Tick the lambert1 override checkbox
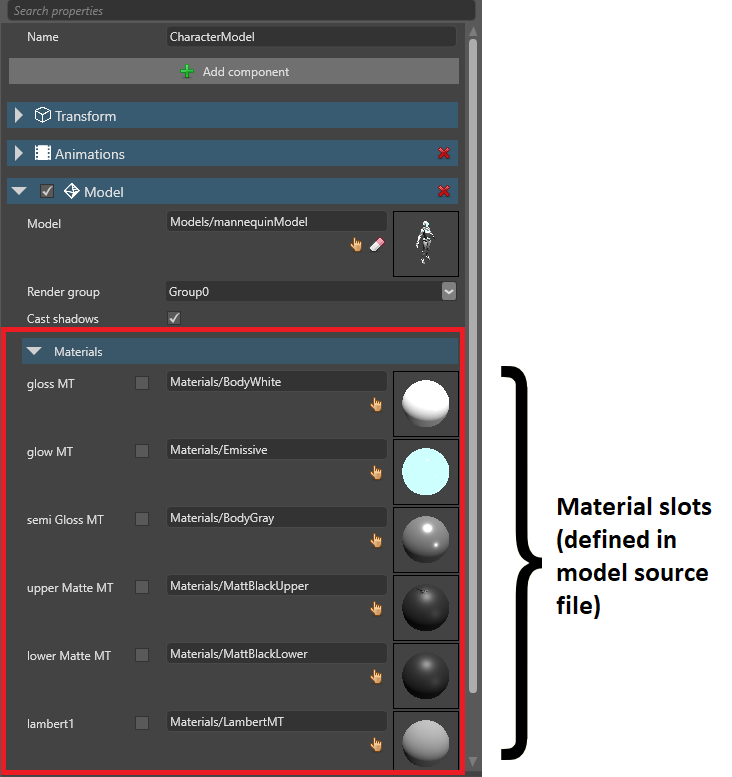Image resolution: width=732 pixels, height=777 pixels. point(142,723)
